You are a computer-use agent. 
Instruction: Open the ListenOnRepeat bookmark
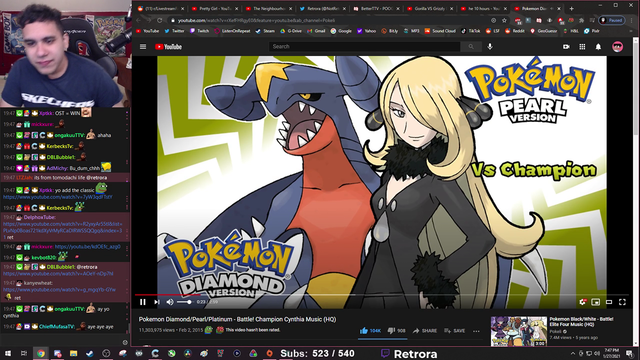click(x=232, y=31)
